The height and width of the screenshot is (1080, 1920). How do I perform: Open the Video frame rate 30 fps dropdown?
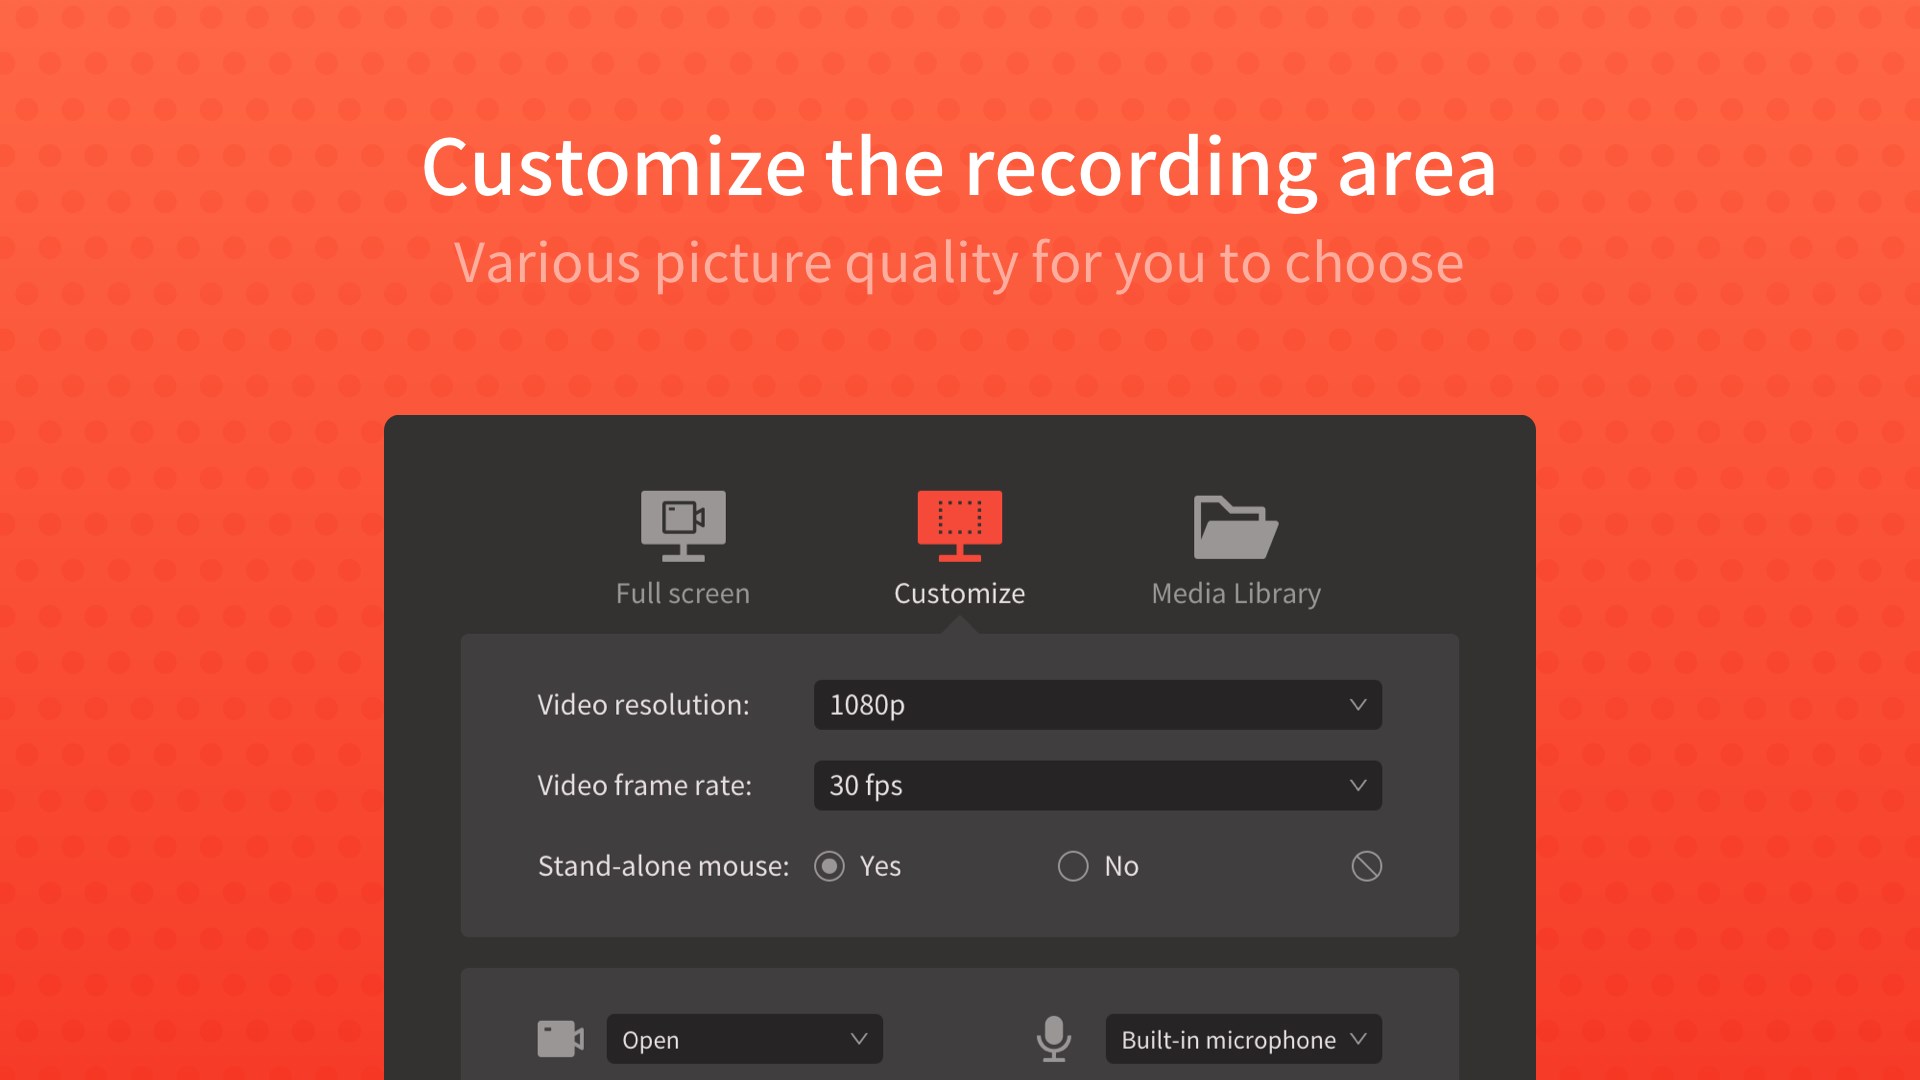point(1098,786)
